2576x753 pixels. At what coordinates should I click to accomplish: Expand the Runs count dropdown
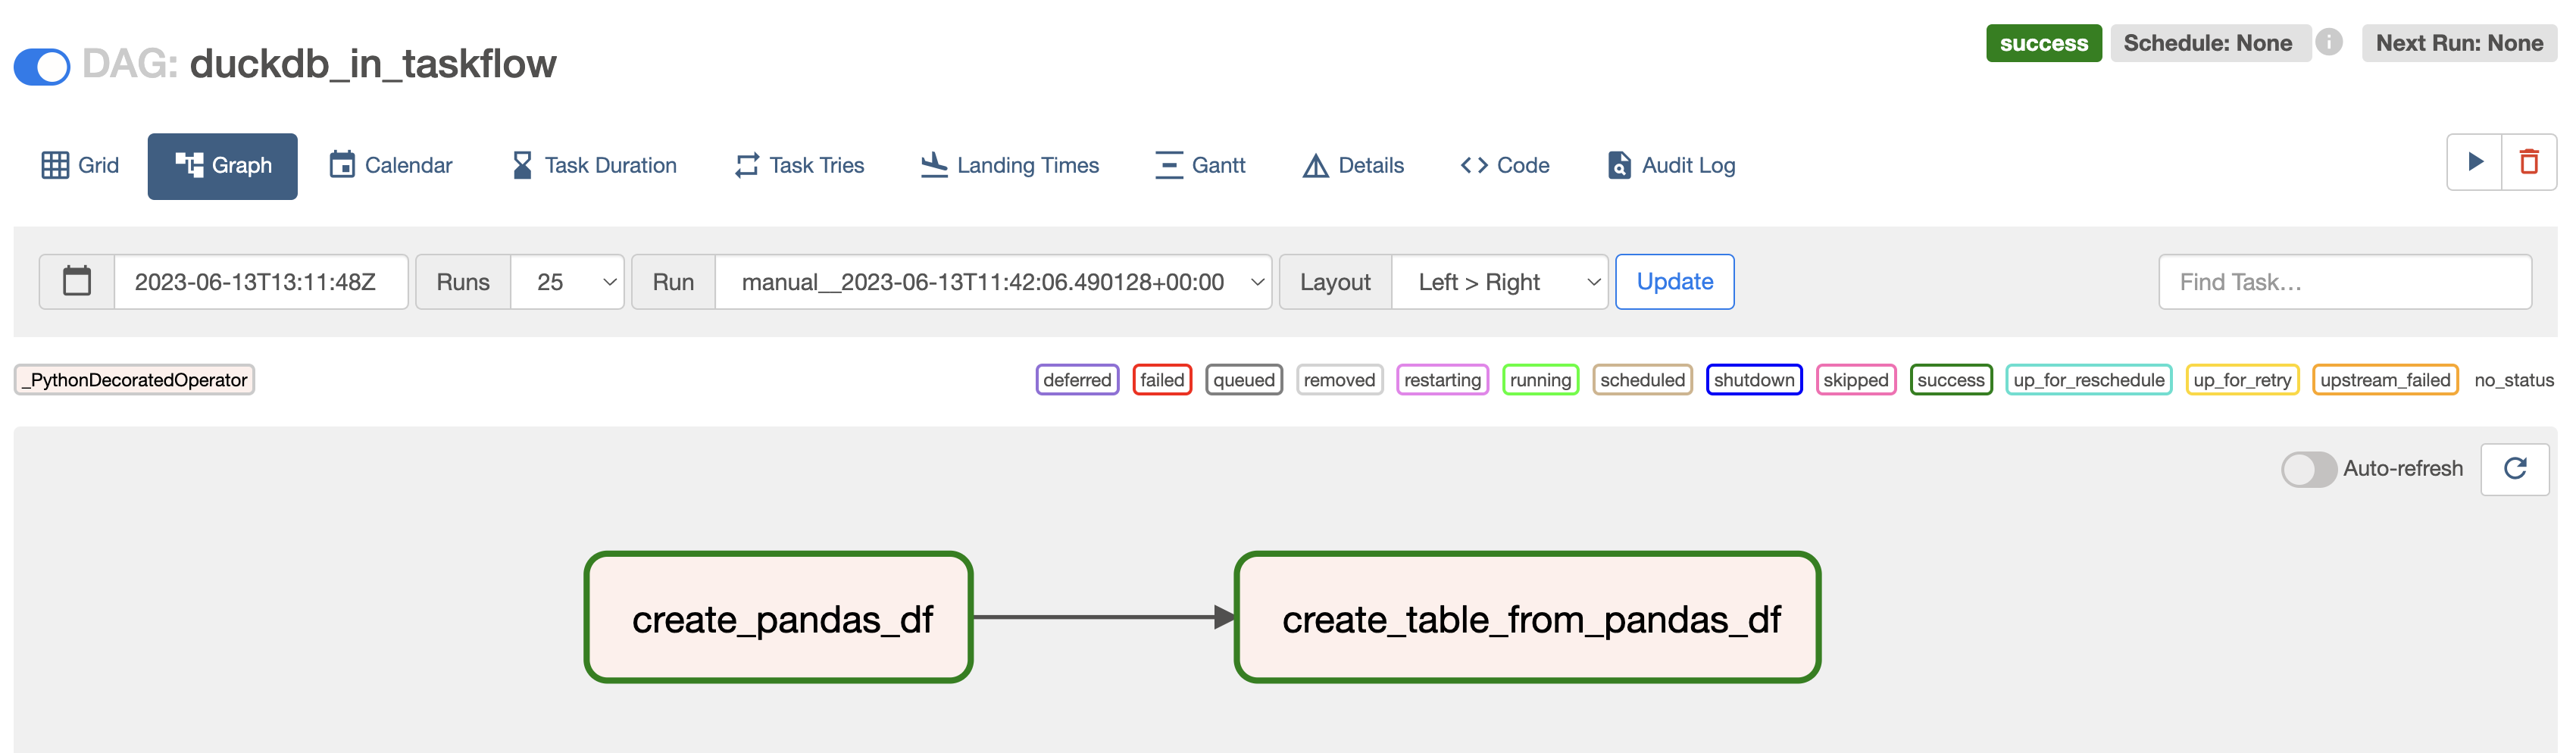567,282
